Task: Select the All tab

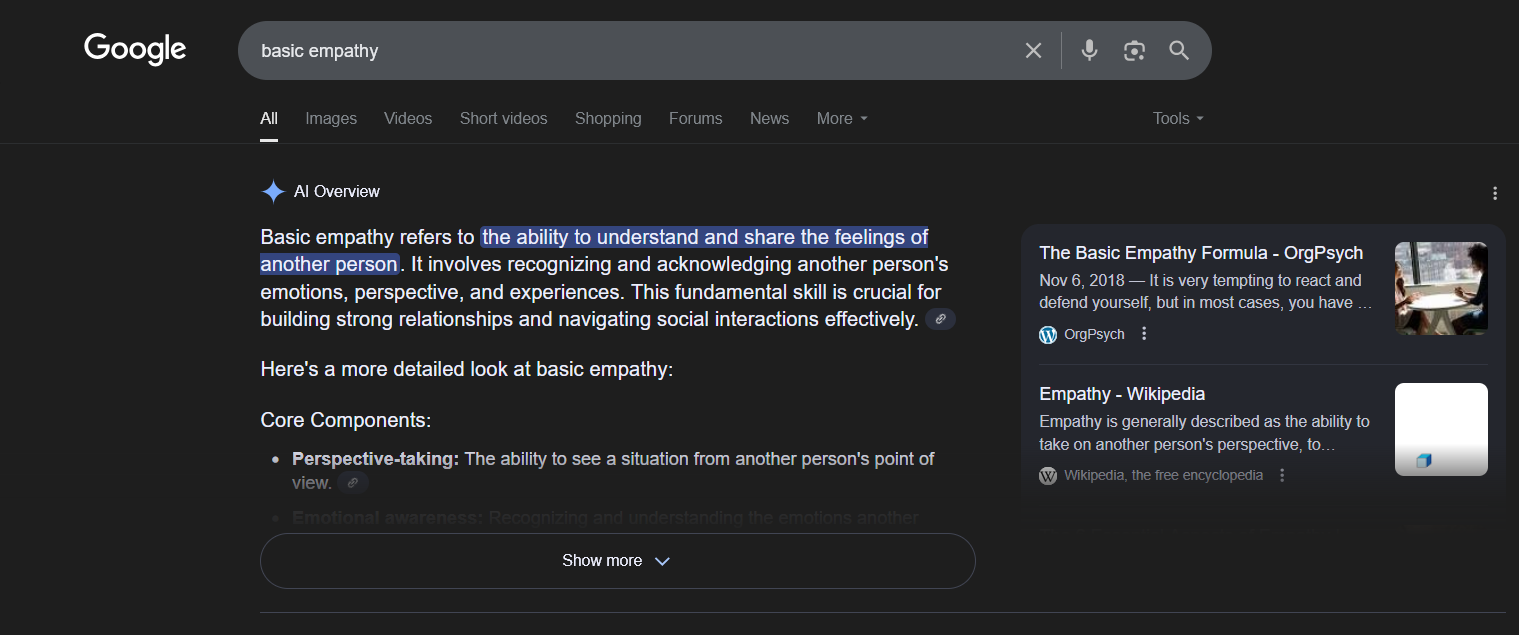Action: [x=269, y=118]
